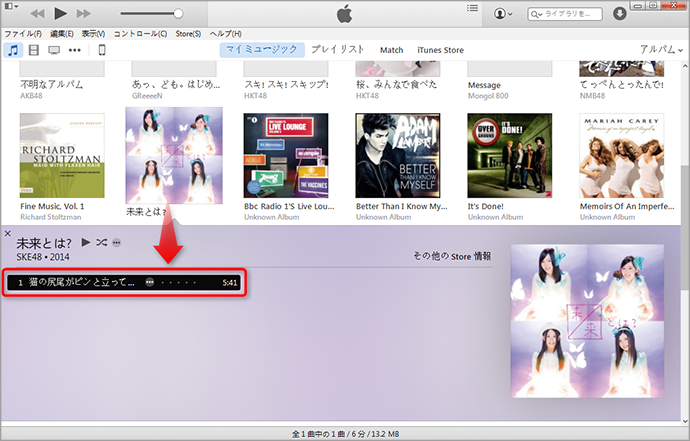The width and height of the screenshot is (690, 441).
Task: Click the library search field
Action: (x=565, y=14)
